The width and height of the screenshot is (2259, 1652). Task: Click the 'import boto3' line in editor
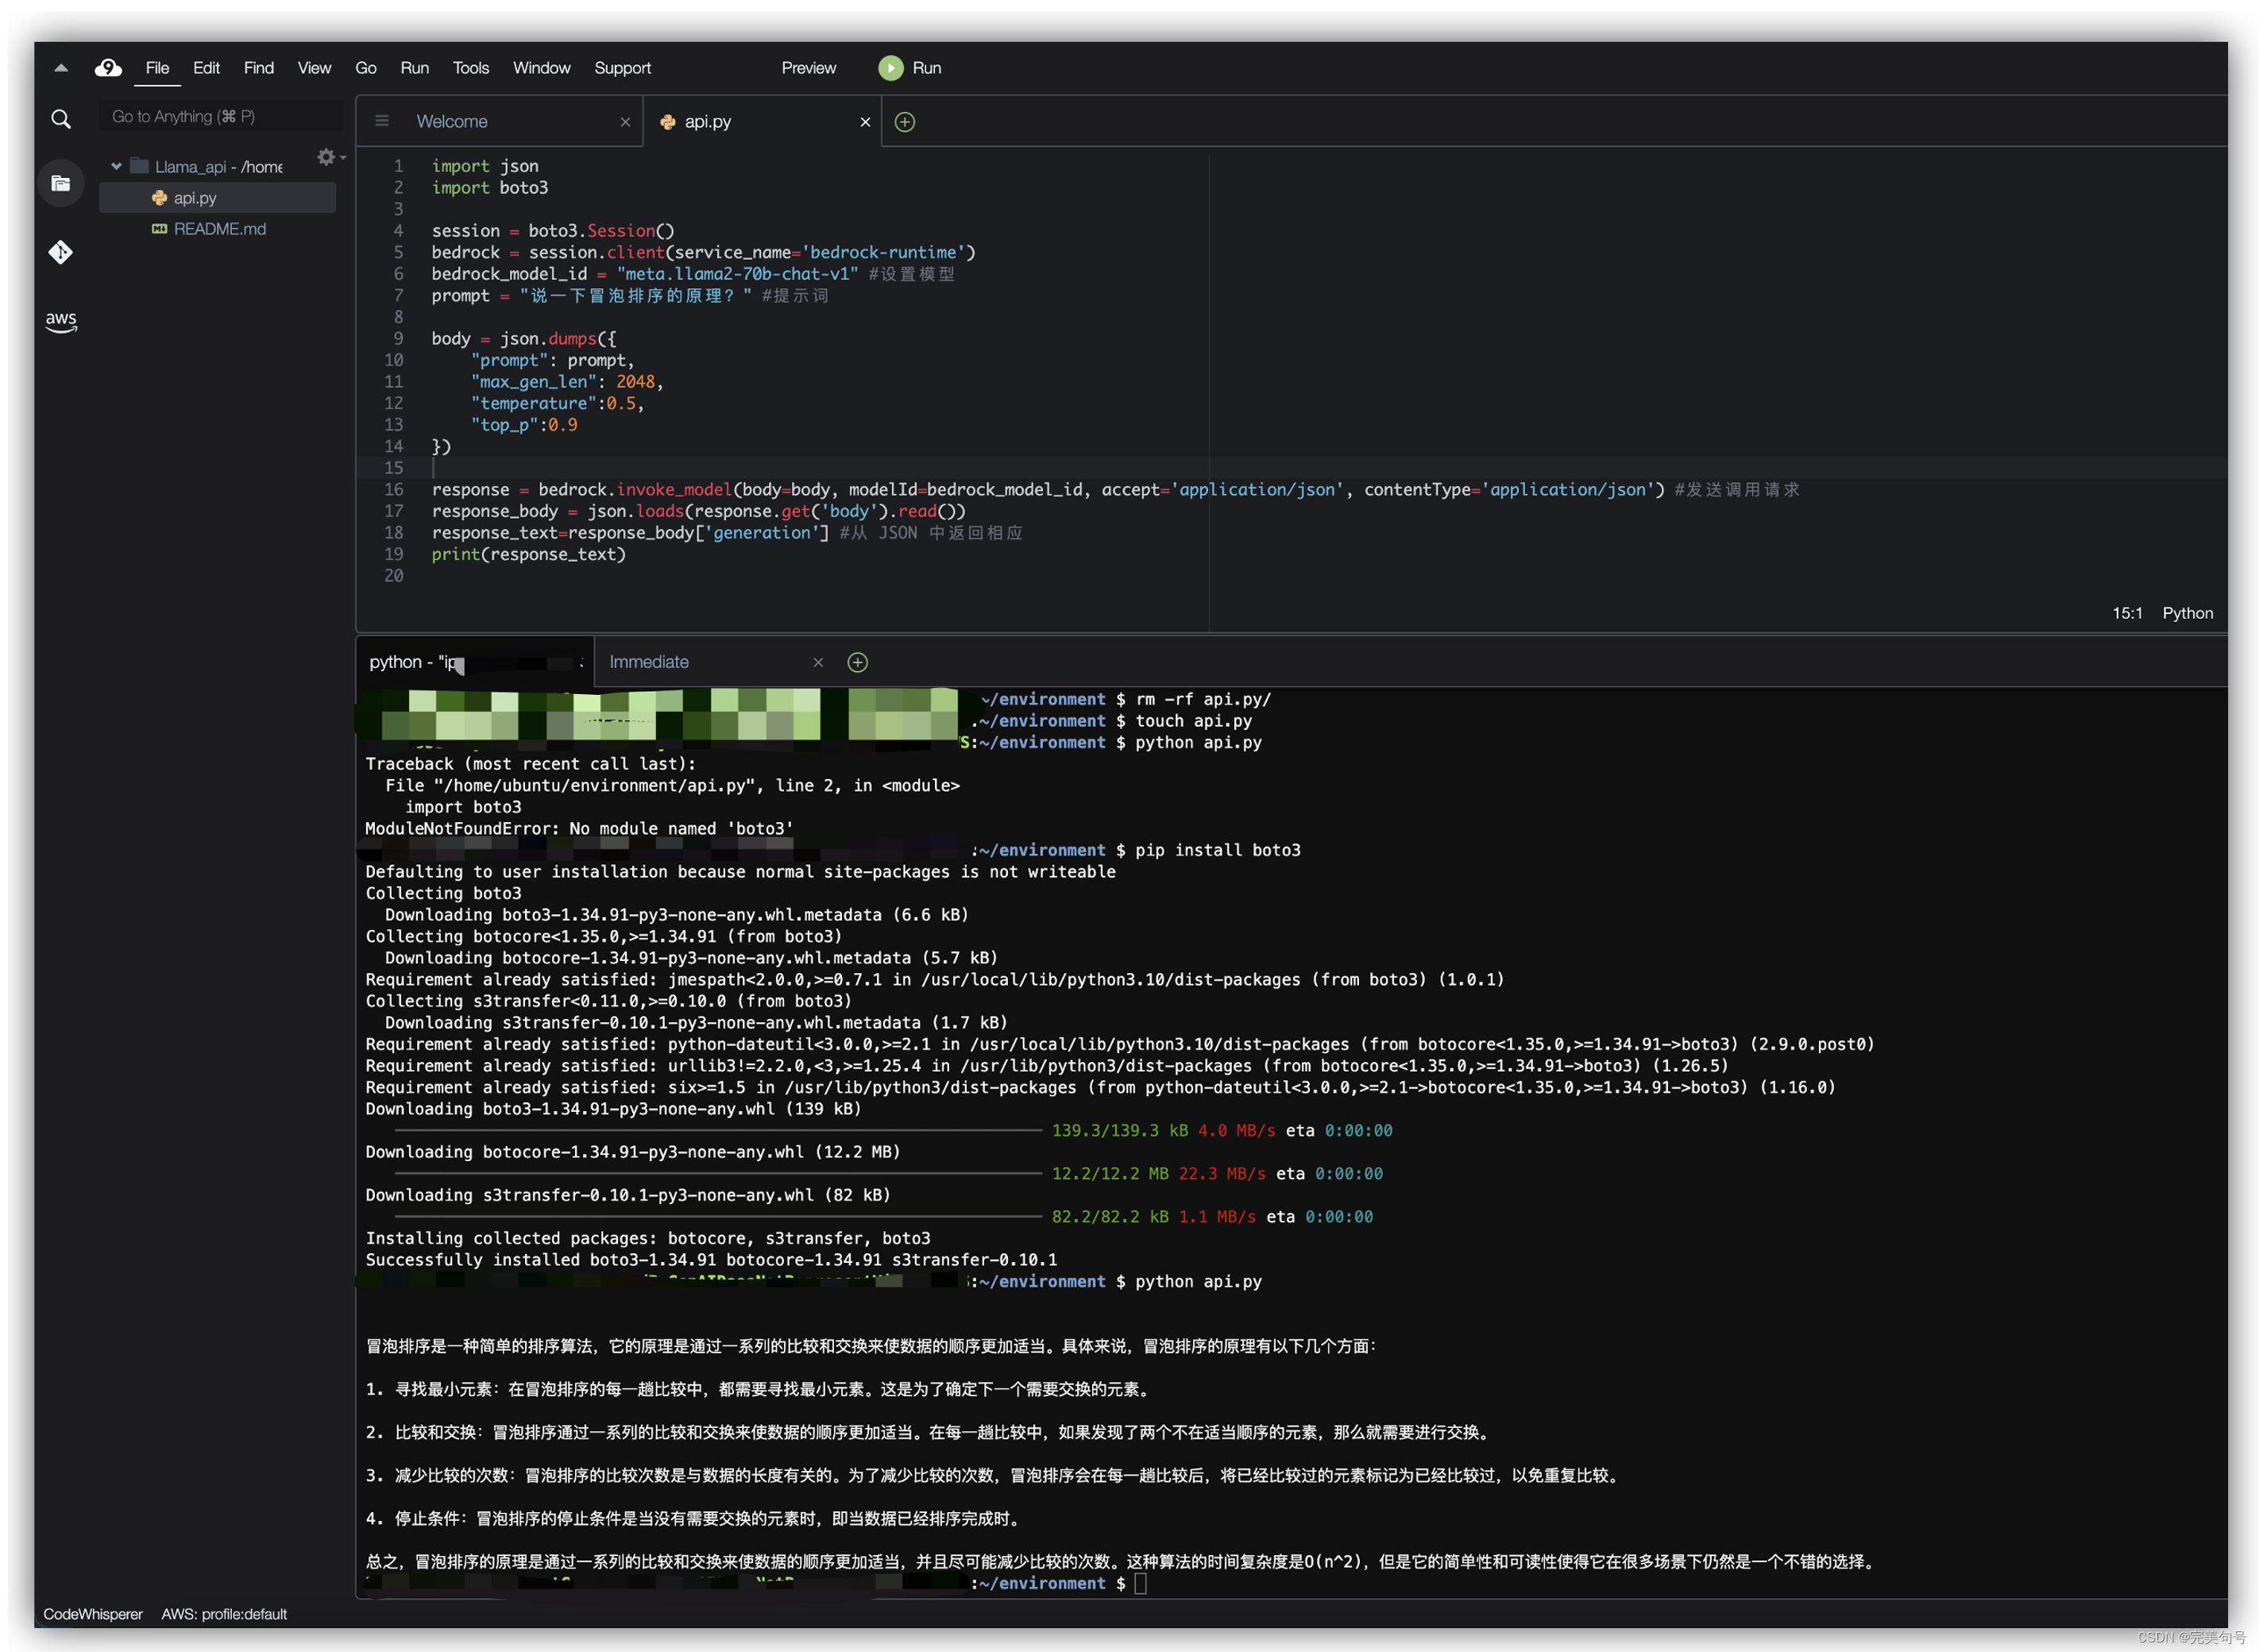(x=490, y=187)
